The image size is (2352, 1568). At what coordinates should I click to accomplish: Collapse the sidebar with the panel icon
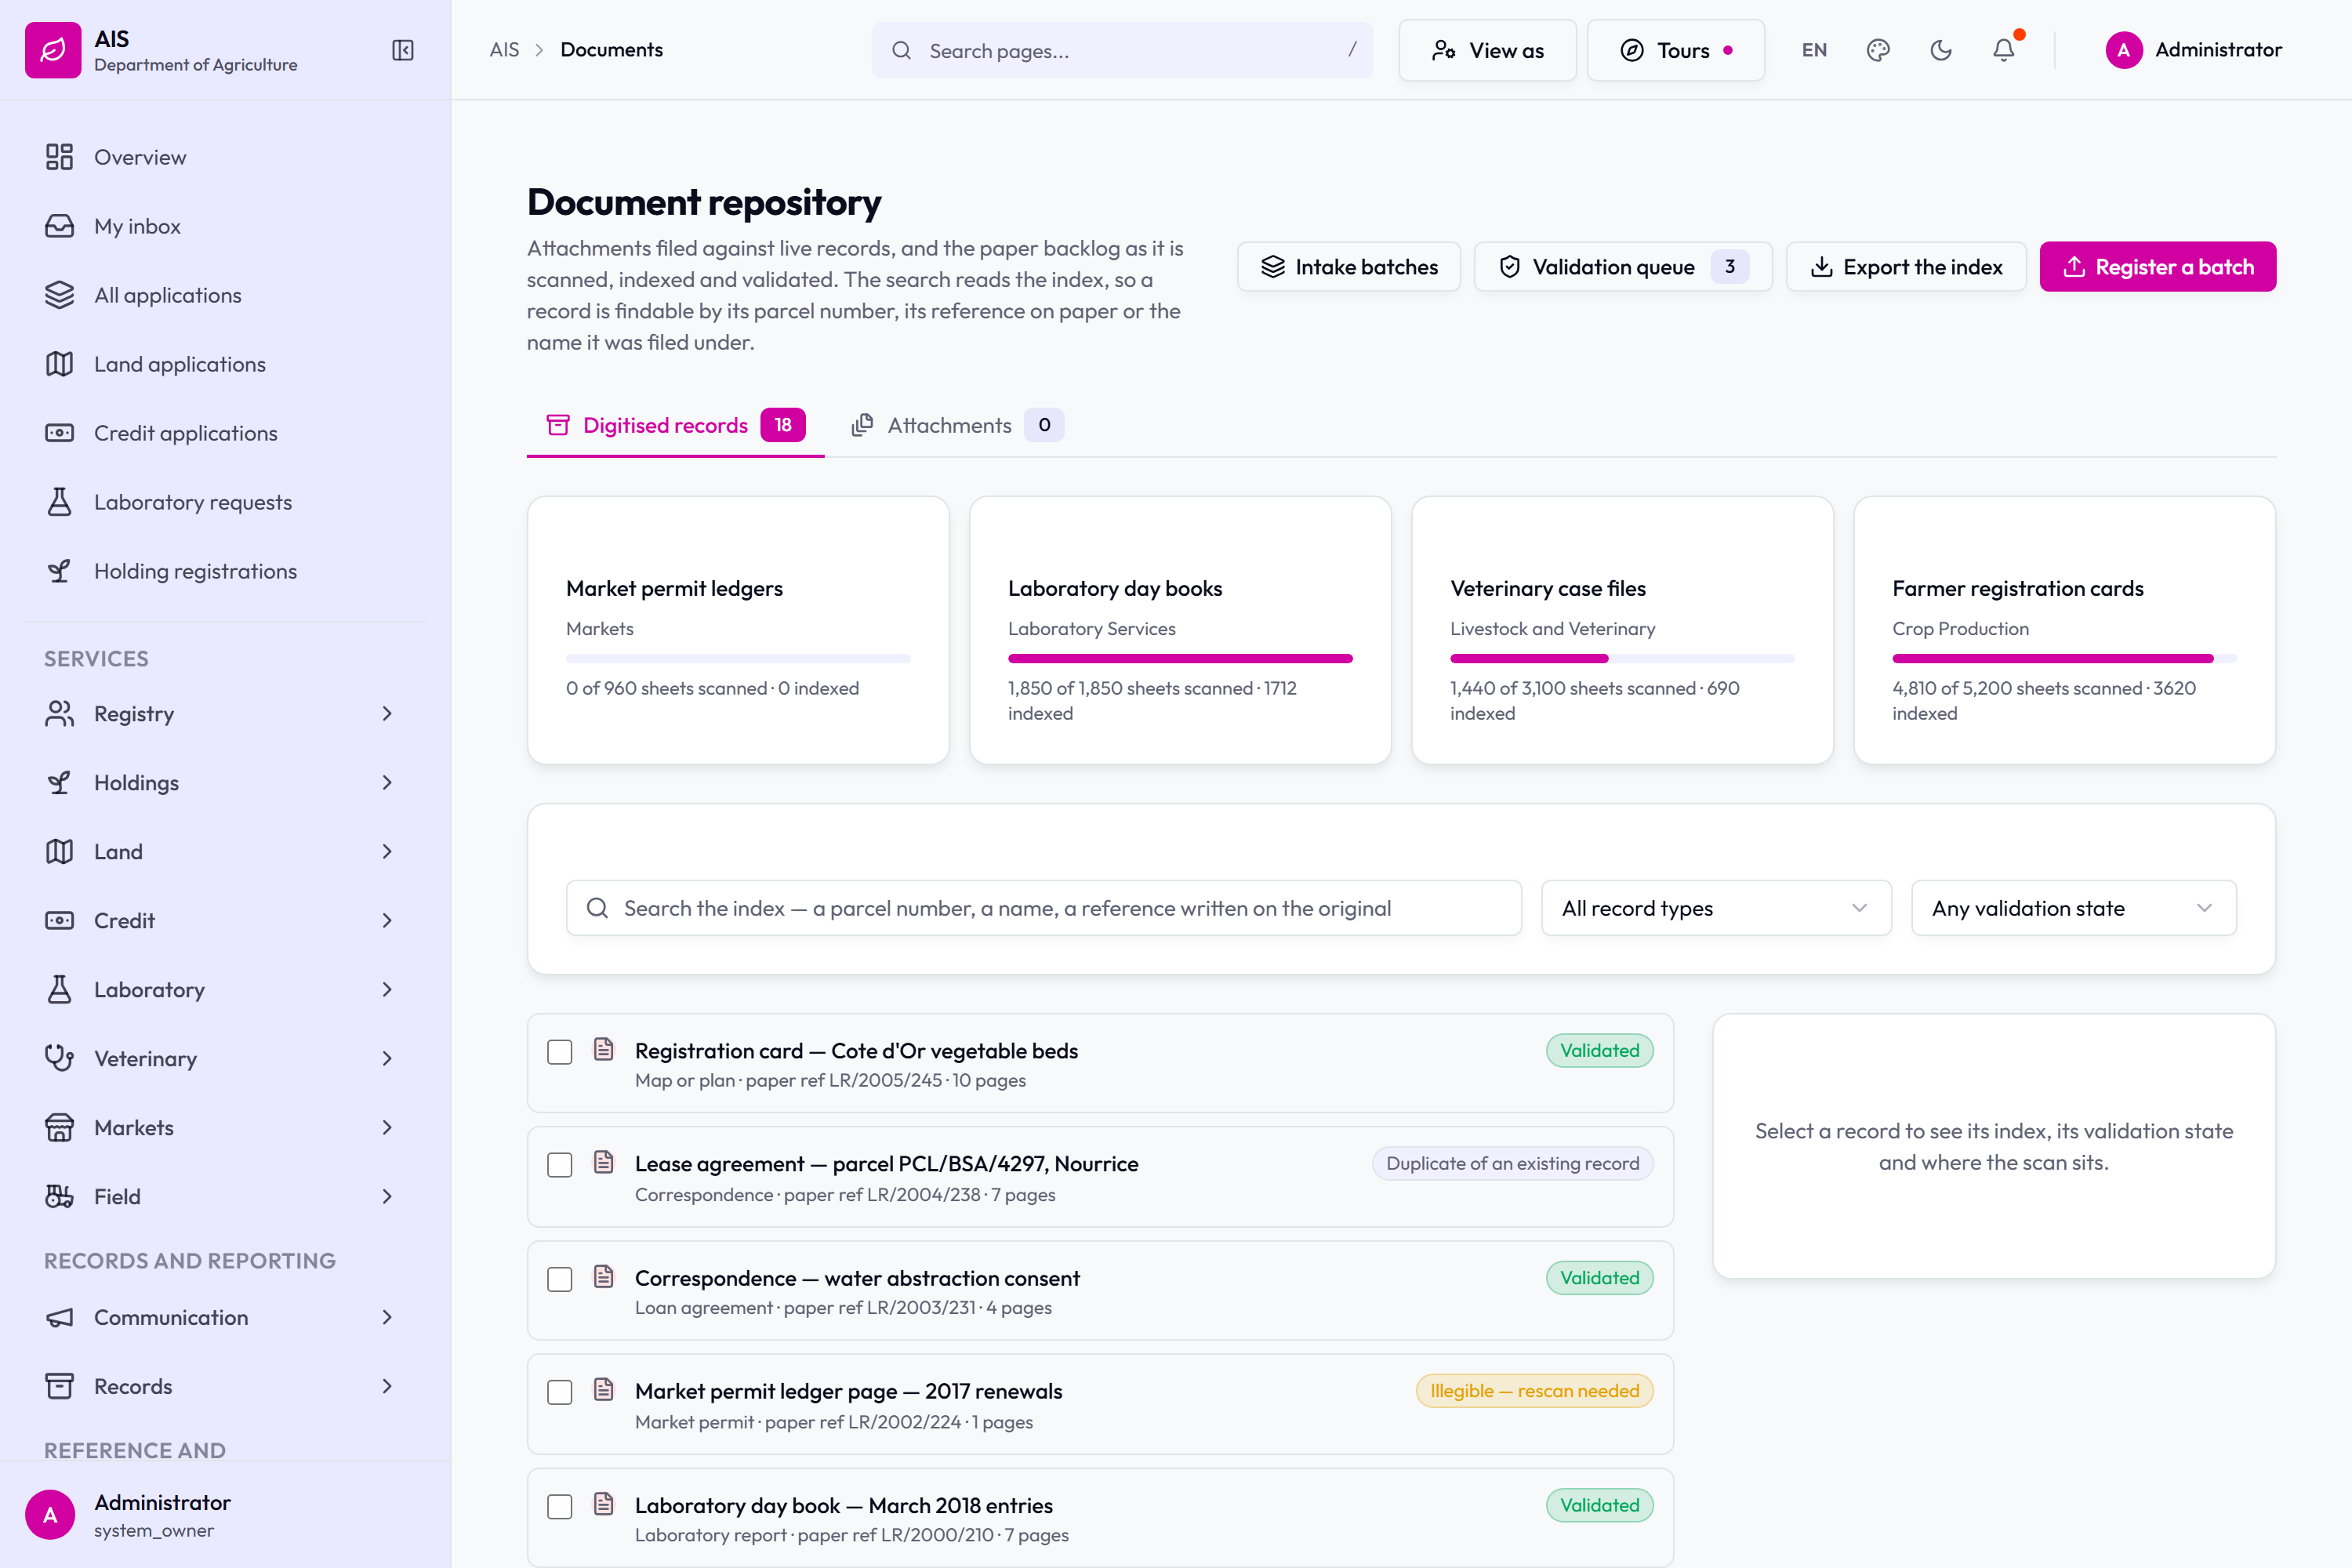click(x=403, y=50)
